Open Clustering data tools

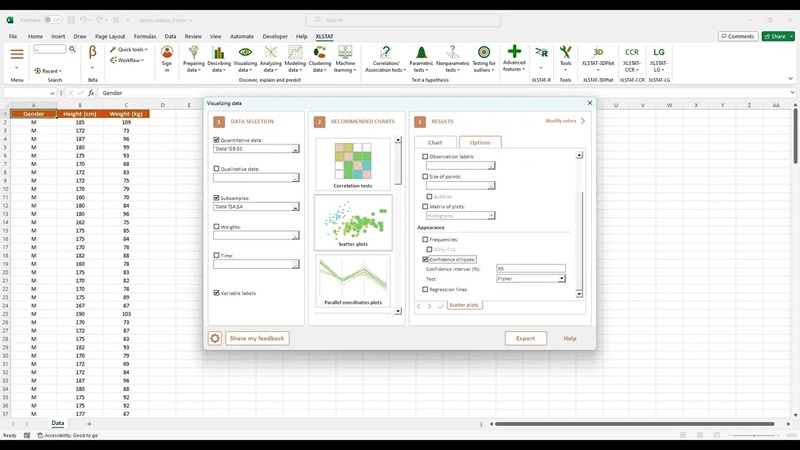[320, 59]
